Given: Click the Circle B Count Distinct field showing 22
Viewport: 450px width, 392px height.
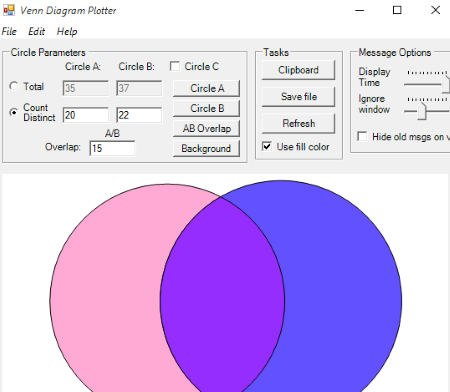Looking at the screenshot, I should click(139, 115).
